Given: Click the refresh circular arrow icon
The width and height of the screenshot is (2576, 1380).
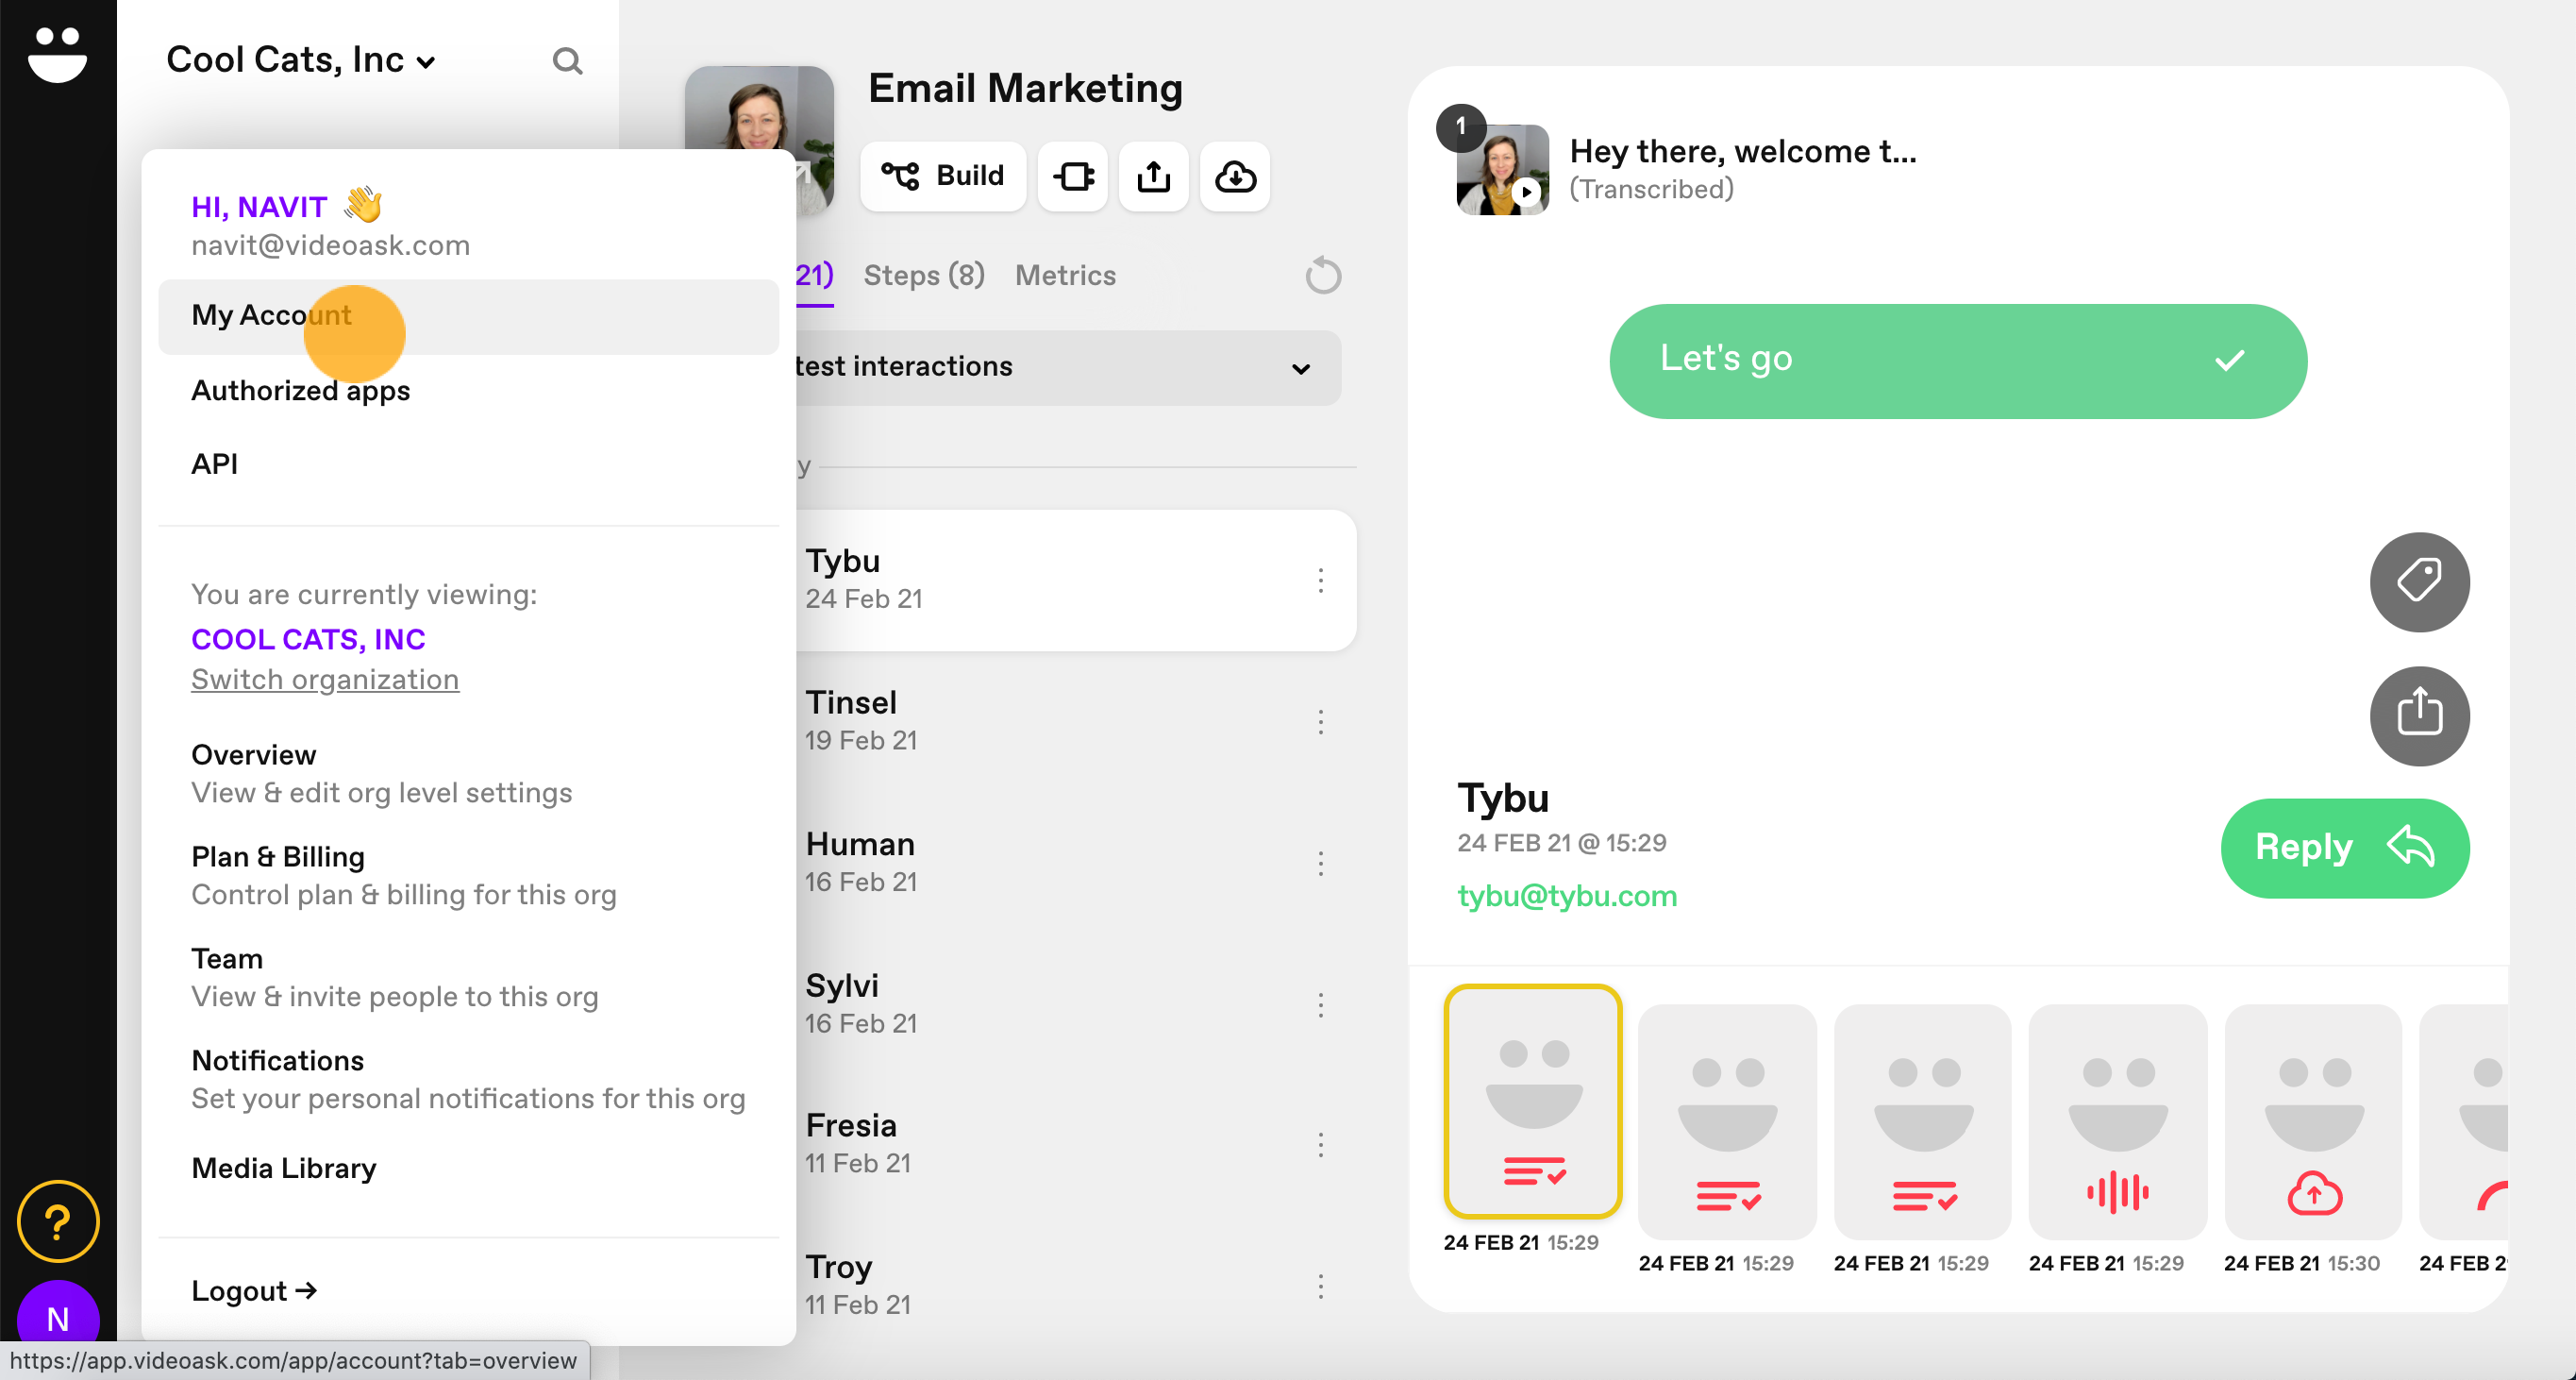Looking at the screenshot, I should [1323, 275].
